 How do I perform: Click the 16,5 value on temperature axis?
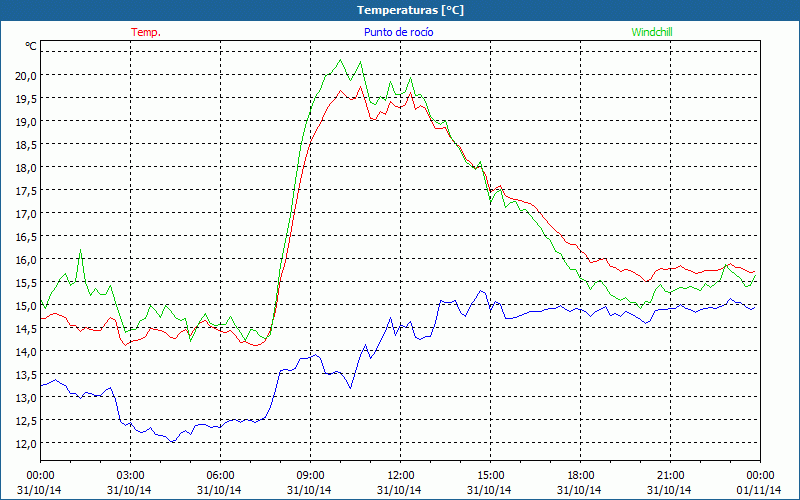27,236
